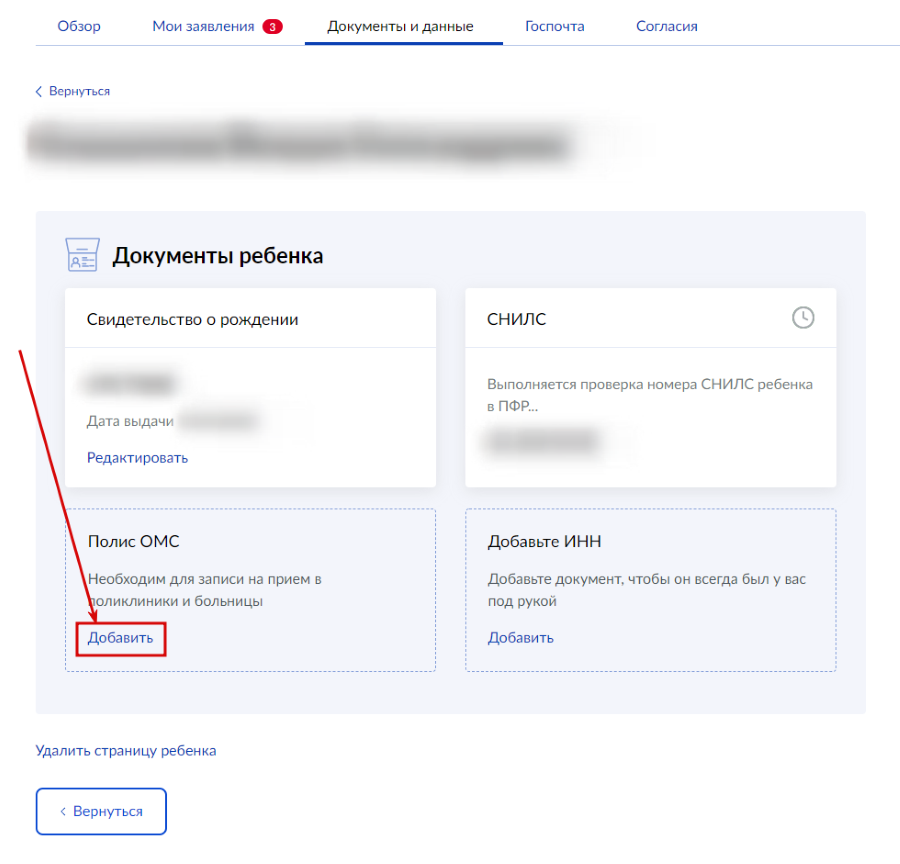Viewport: 900px width, 864px height.
Task: Select the Документы и данные tab
Action: (400, 26)
